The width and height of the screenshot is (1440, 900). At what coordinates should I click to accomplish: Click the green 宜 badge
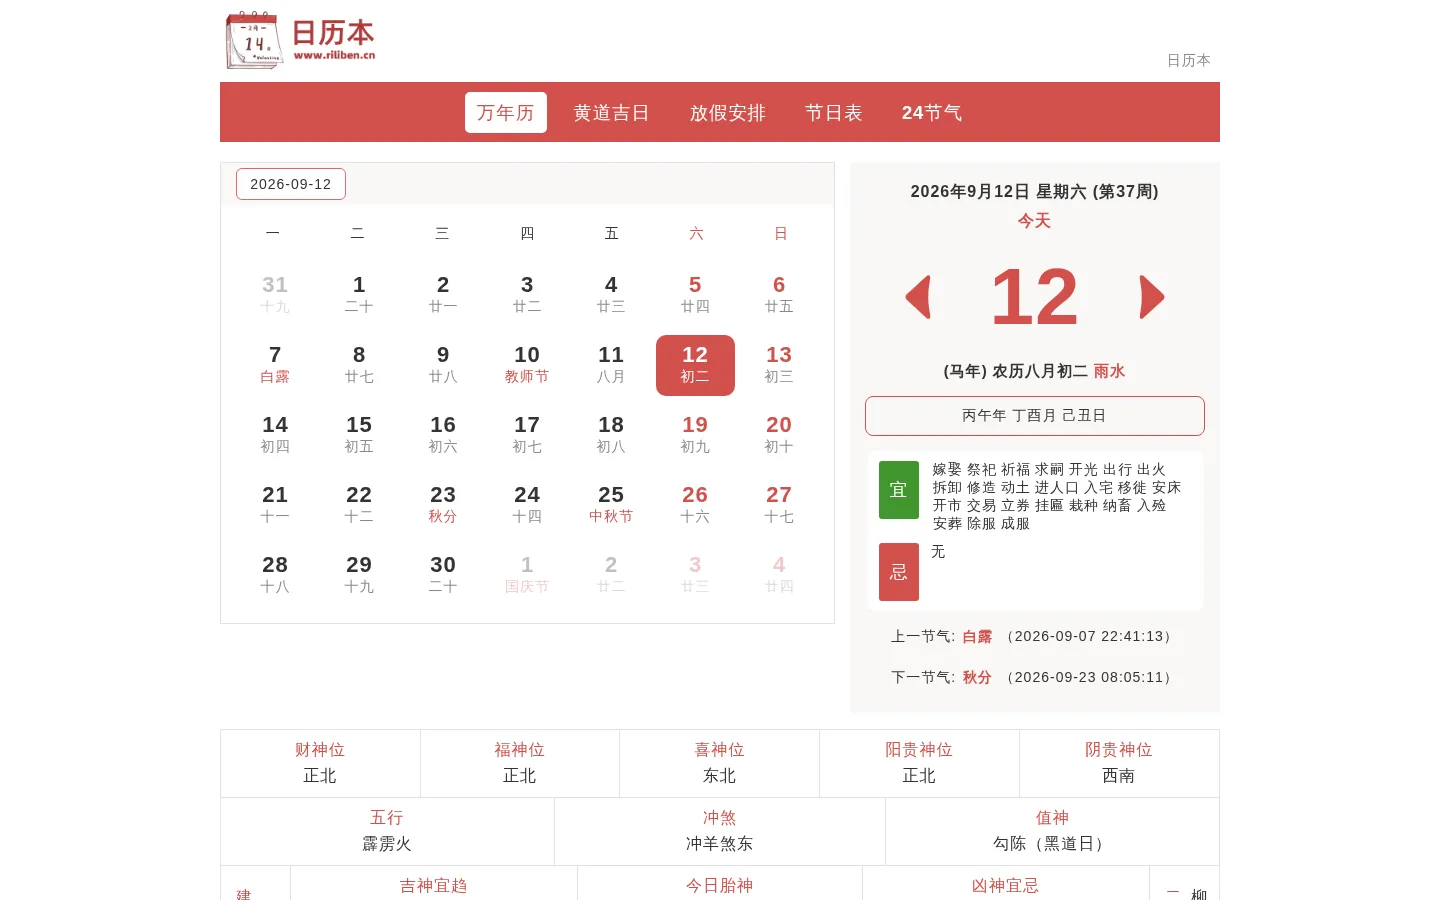(x=898, y=490)
